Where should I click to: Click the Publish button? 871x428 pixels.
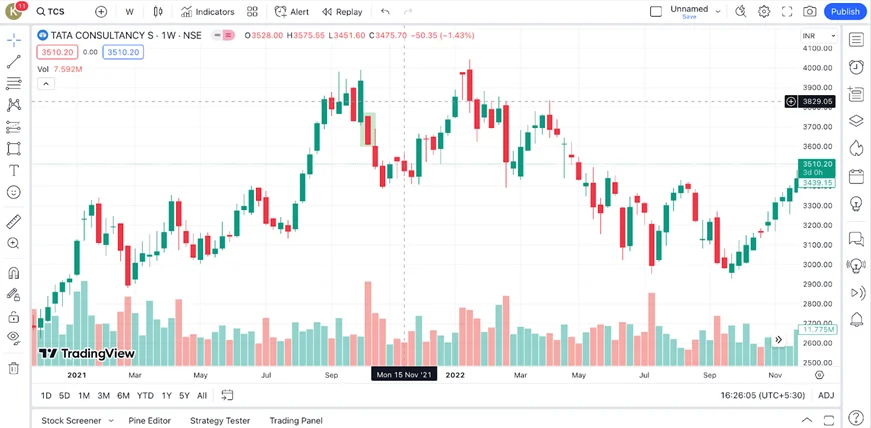pos(845,12)
